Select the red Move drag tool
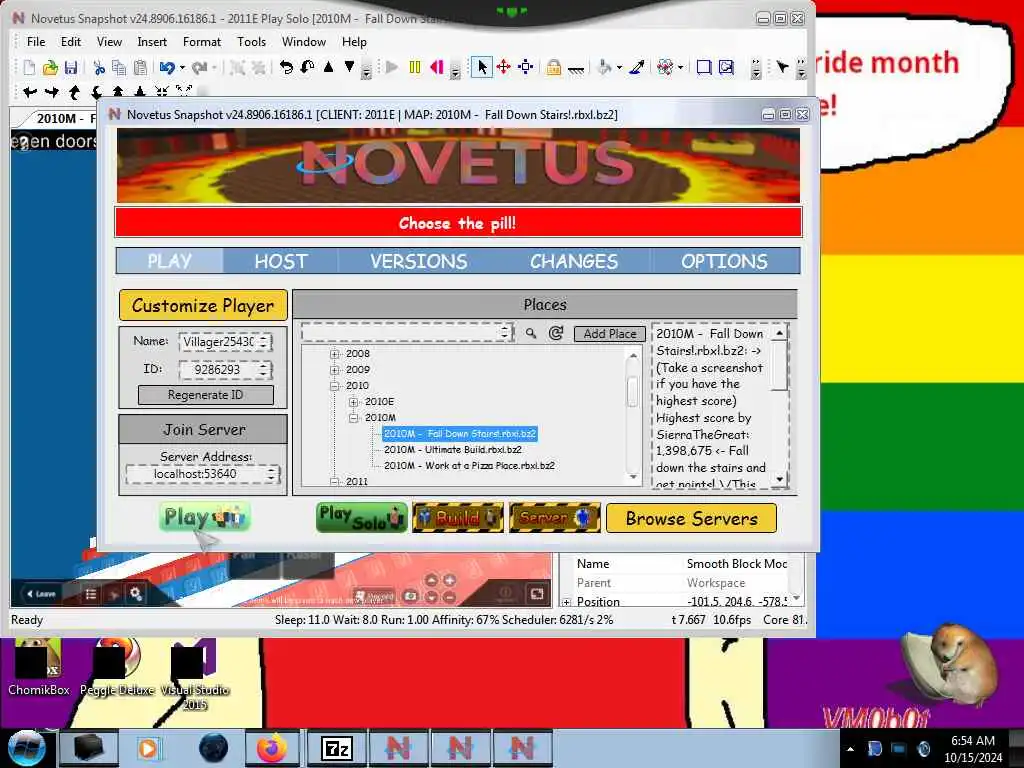The width and height of the screenshot is (1024, 768). click(504, 67)
